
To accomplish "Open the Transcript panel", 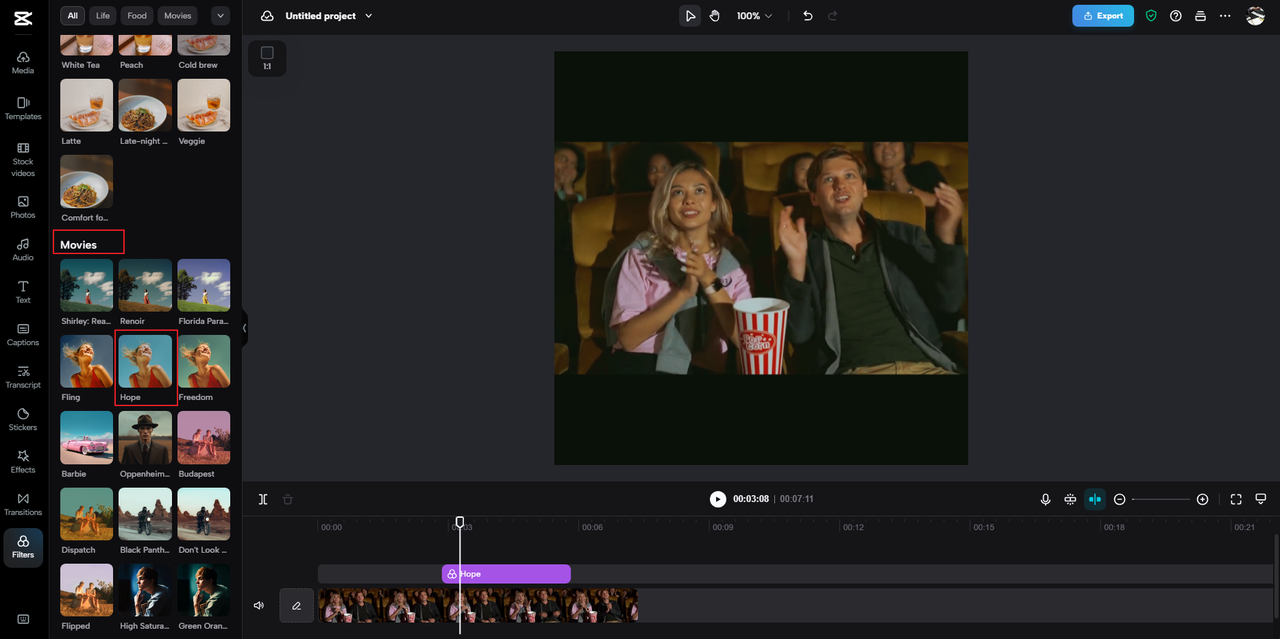I will click(23, 377).
